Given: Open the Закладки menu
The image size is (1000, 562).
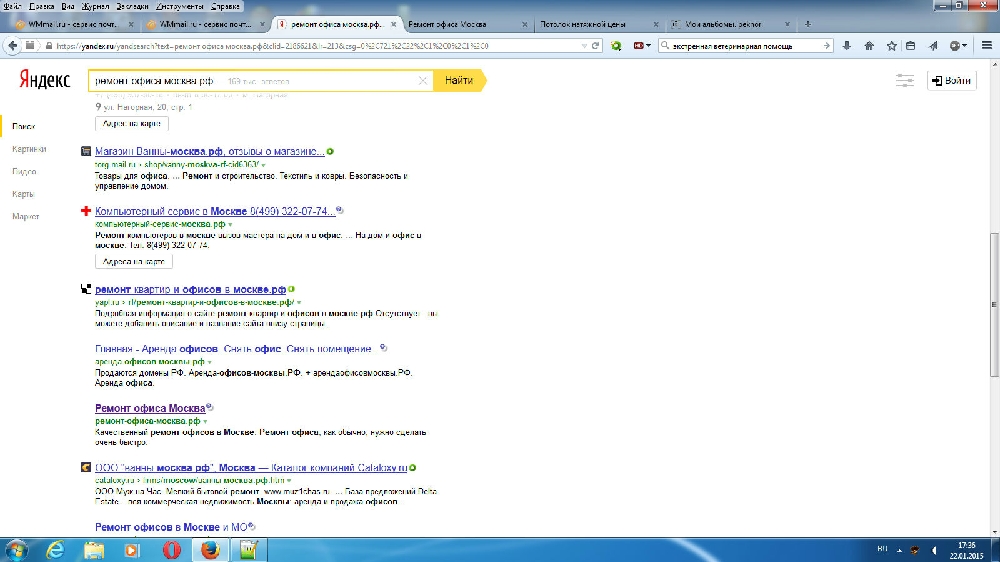Looking at the screenshot, I should 132,6.
